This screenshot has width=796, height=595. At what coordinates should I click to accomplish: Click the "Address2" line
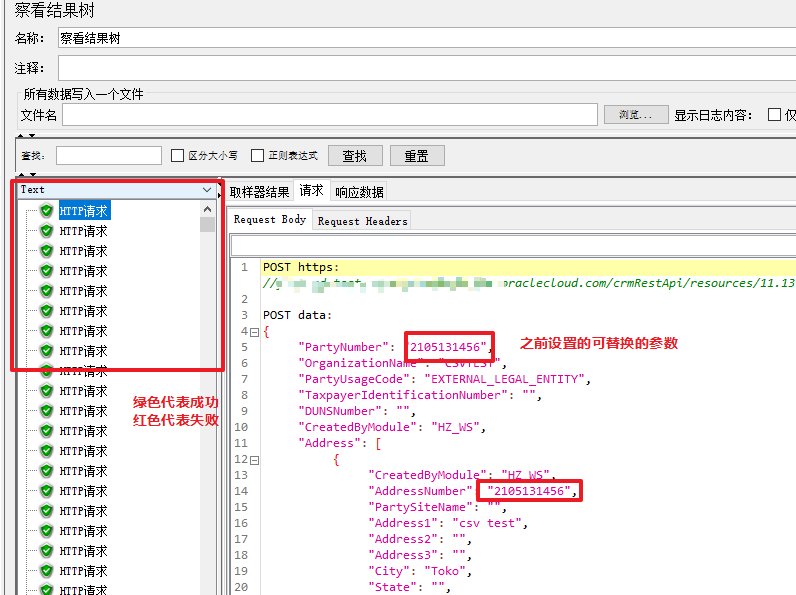(x=420, y=539)
